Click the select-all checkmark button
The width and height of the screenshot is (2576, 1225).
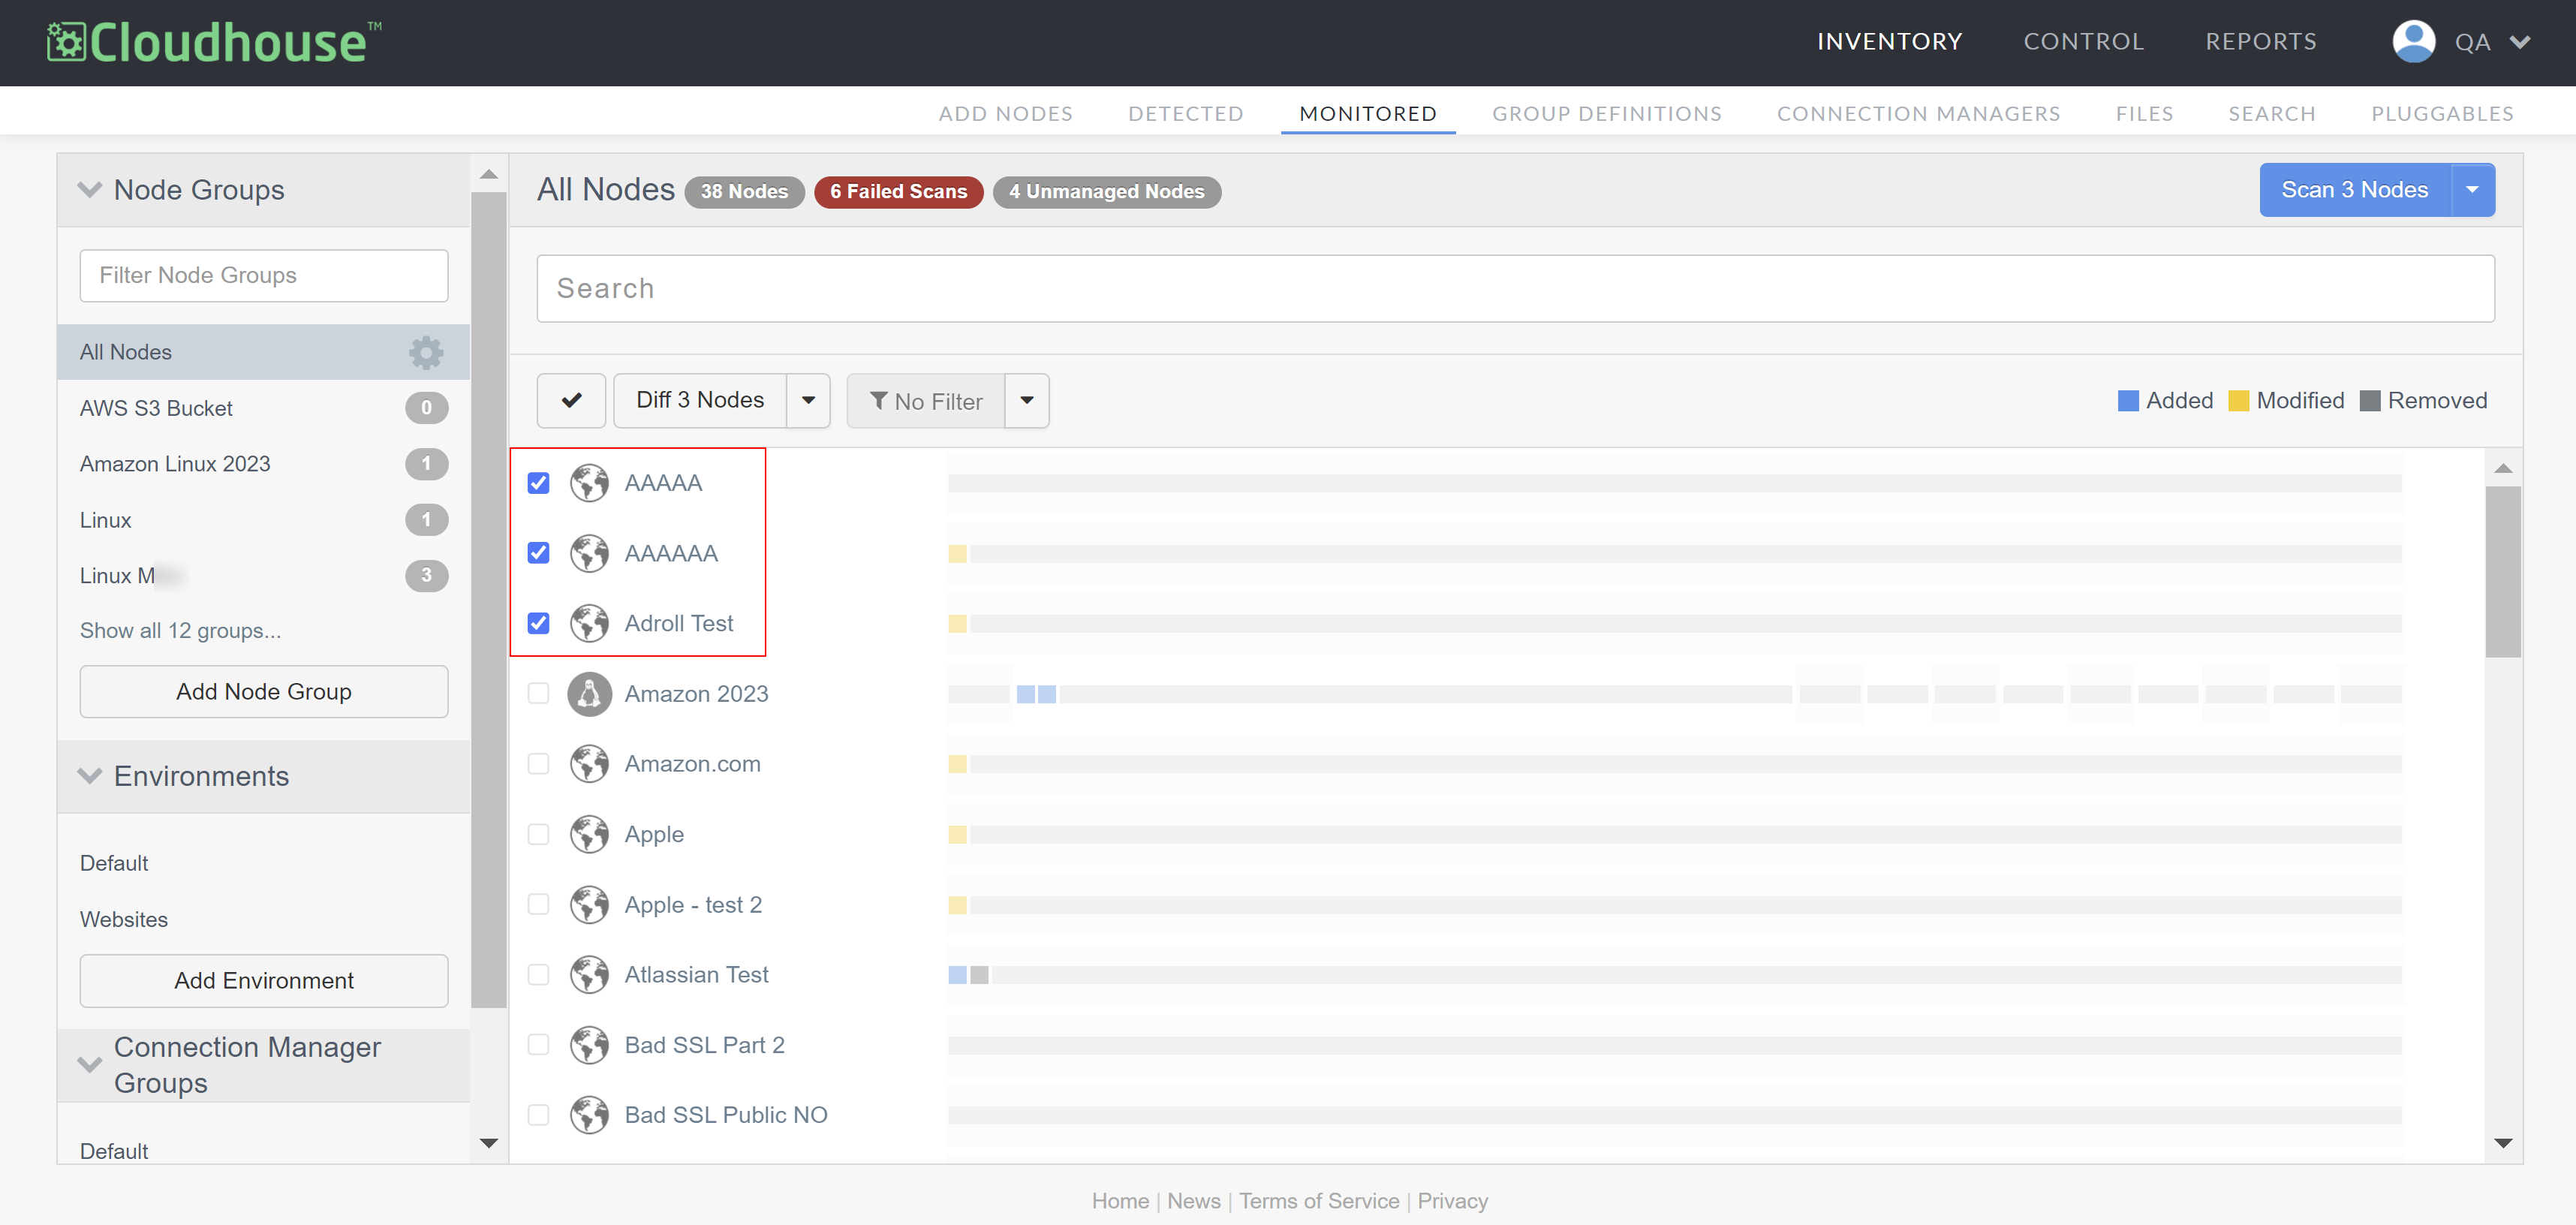pyautogui.click(x=571, y=401)
